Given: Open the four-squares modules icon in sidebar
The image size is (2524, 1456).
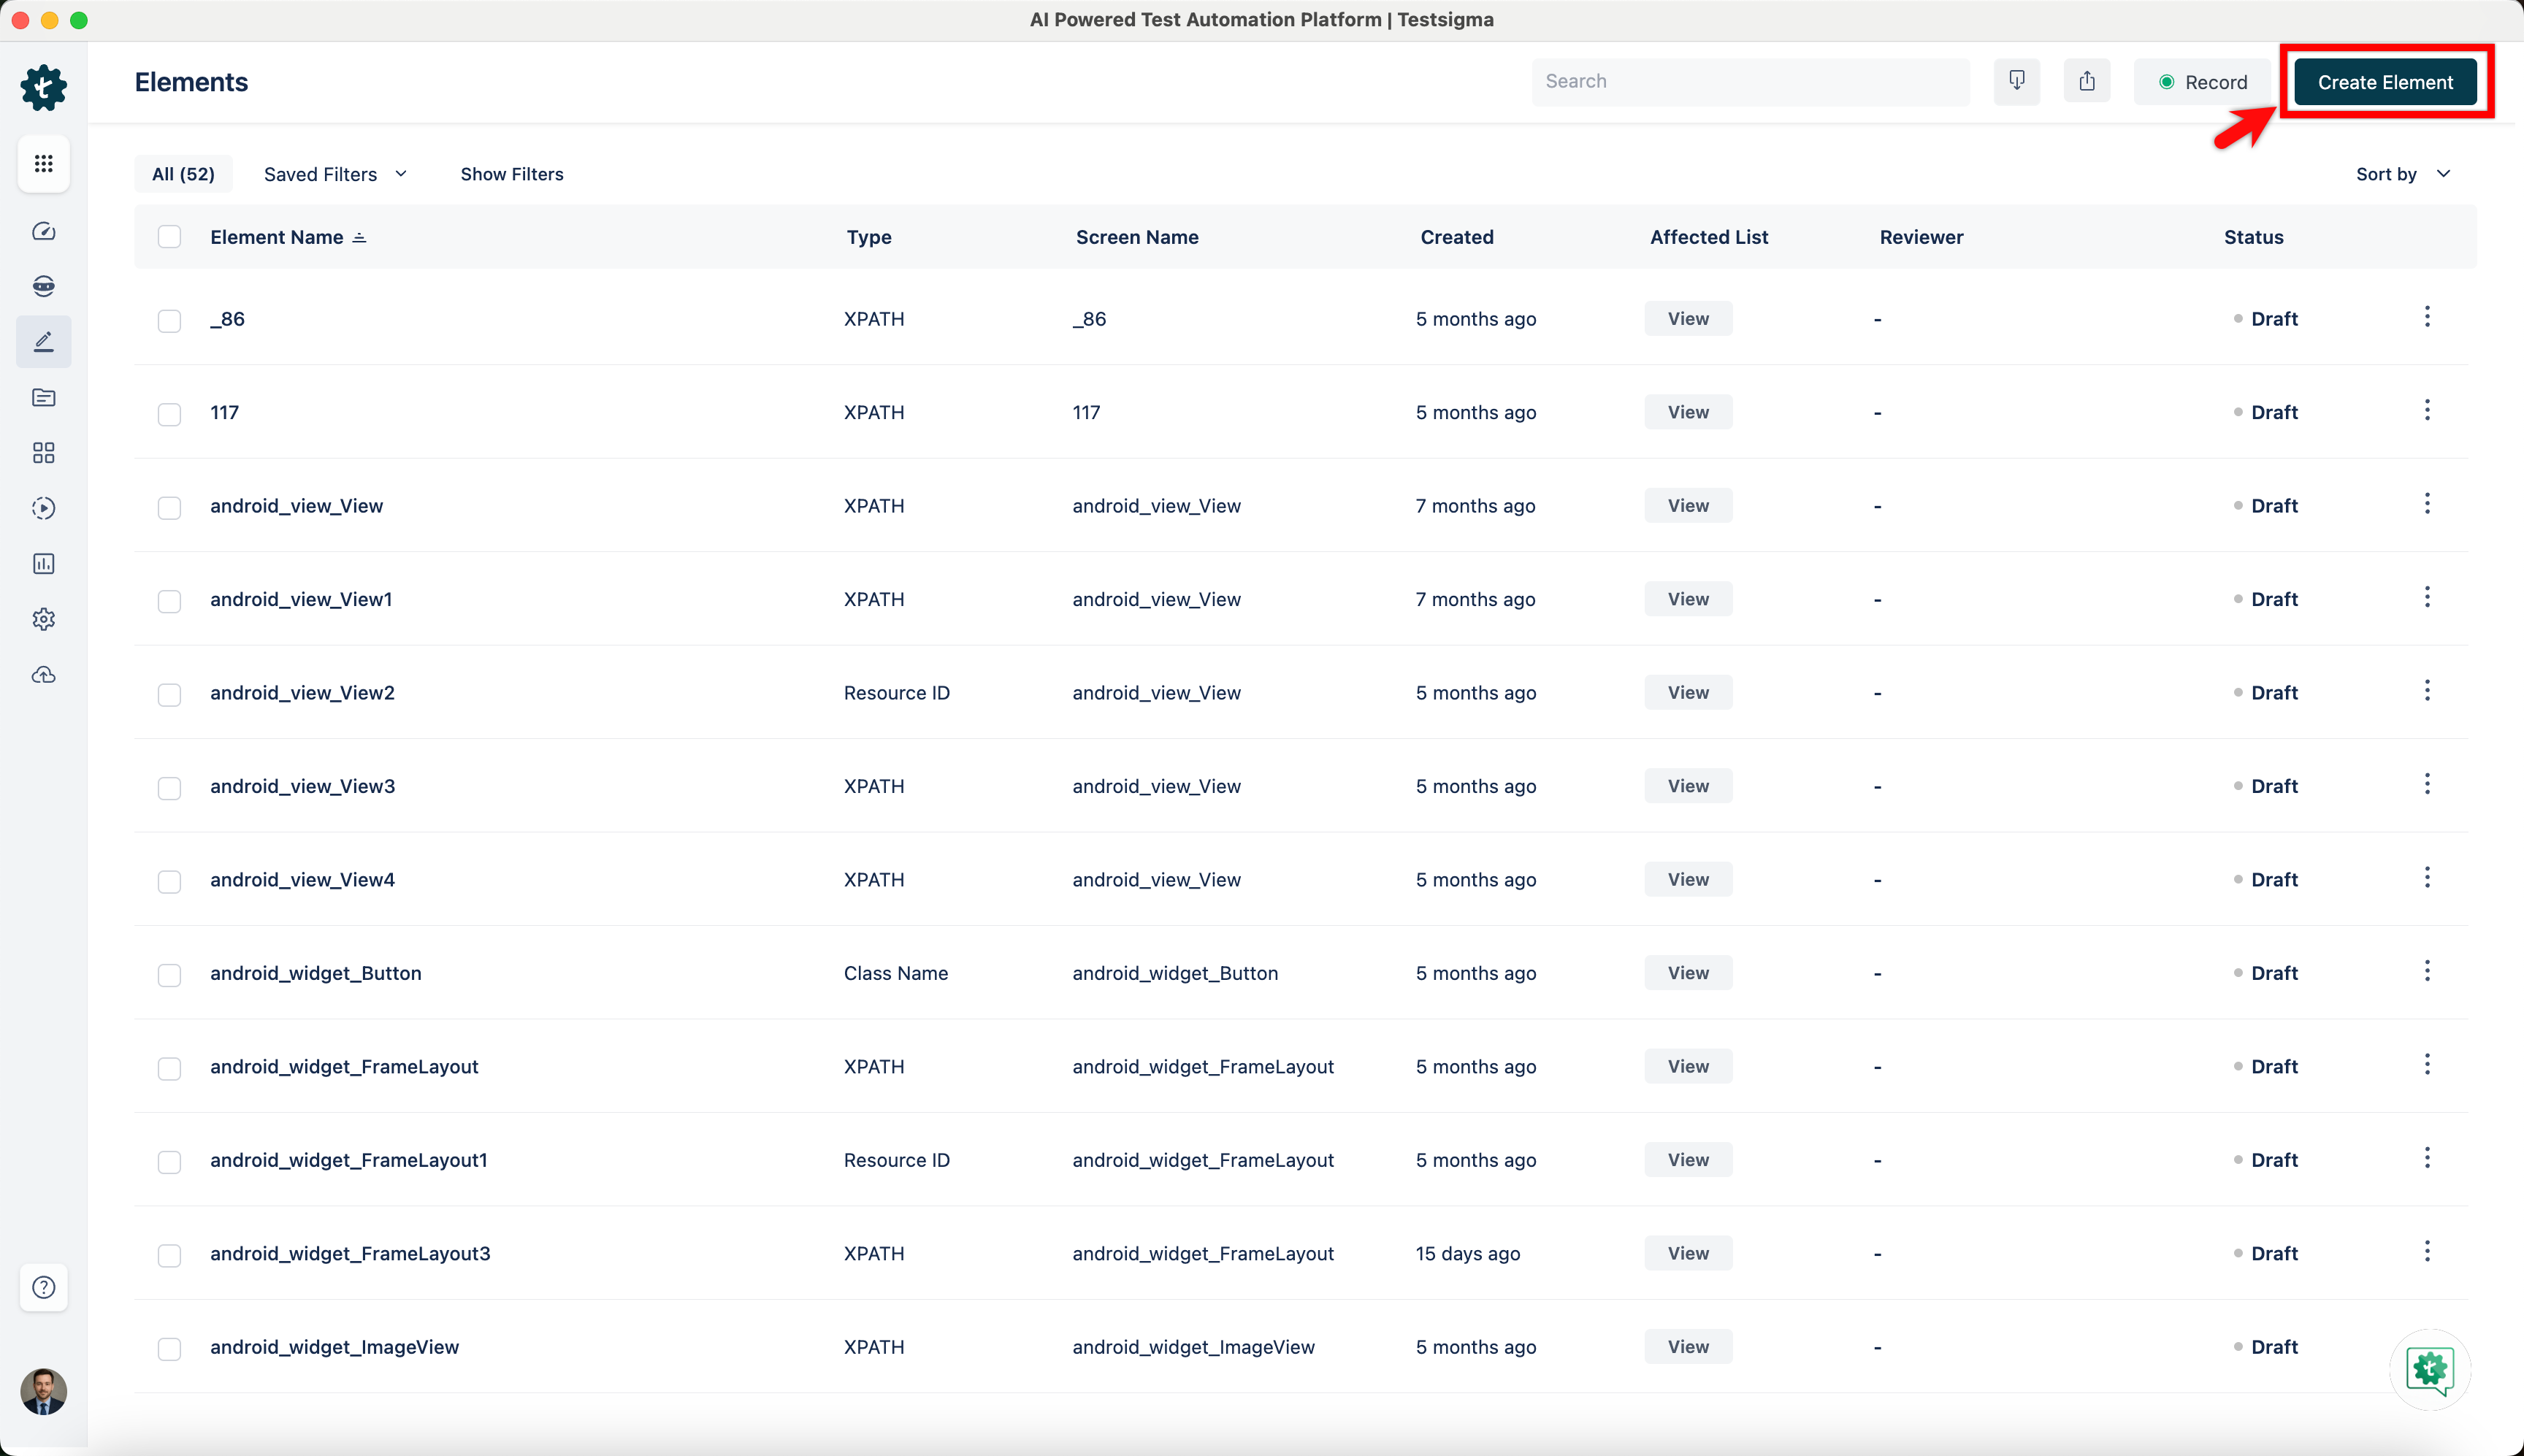Looking at the screenshot, I should 43,453.
